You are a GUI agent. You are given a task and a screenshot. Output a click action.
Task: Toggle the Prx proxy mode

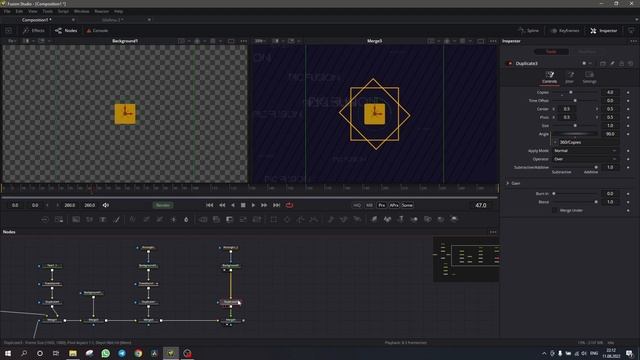(382, 205)
